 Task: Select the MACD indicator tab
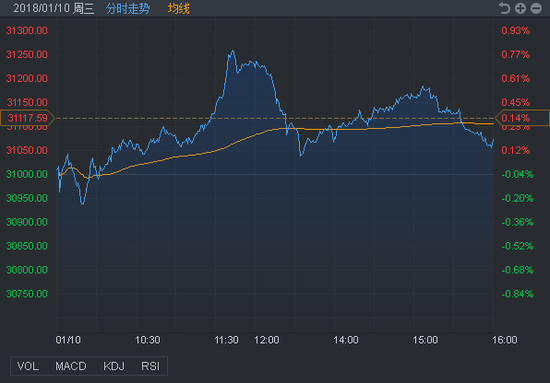(x=71, y=366)
